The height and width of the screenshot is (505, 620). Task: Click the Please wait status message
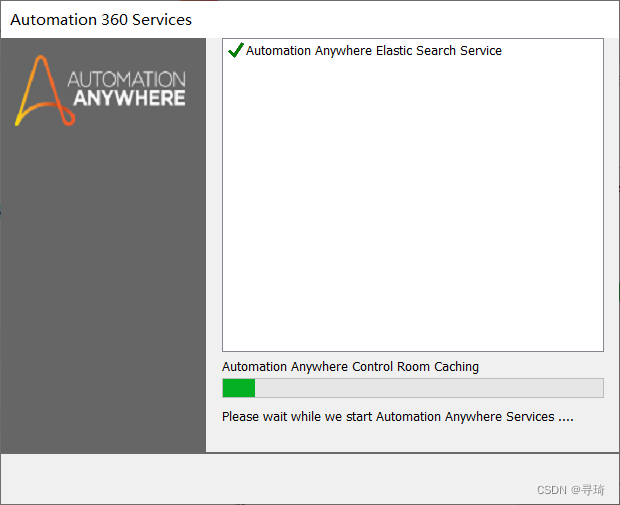tap(398, 416)
